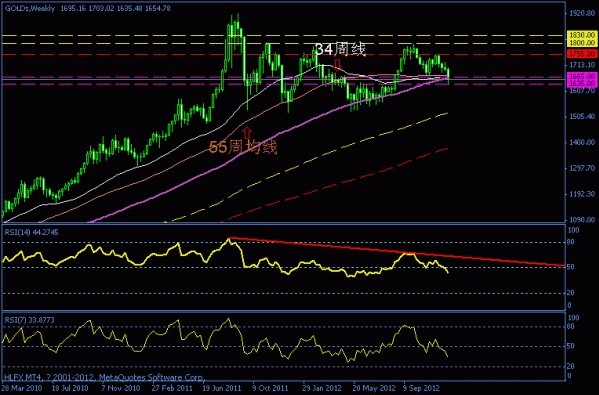
Task: Click the MetaQuotes Software Corp. copyright text
Action: (x=152, y=377)
